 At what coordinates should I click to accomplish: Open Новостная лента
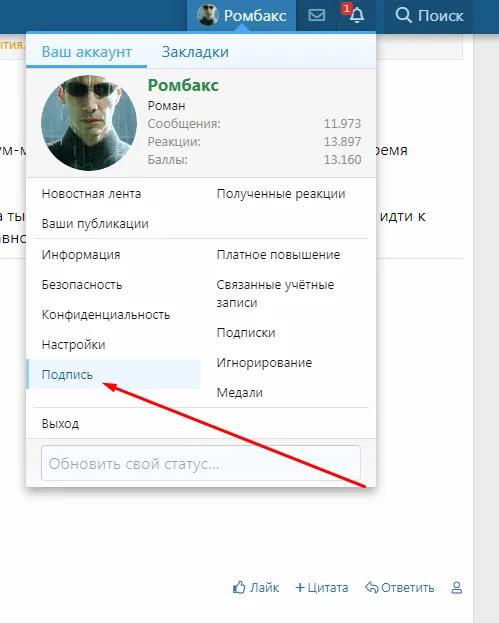point(91,194)
